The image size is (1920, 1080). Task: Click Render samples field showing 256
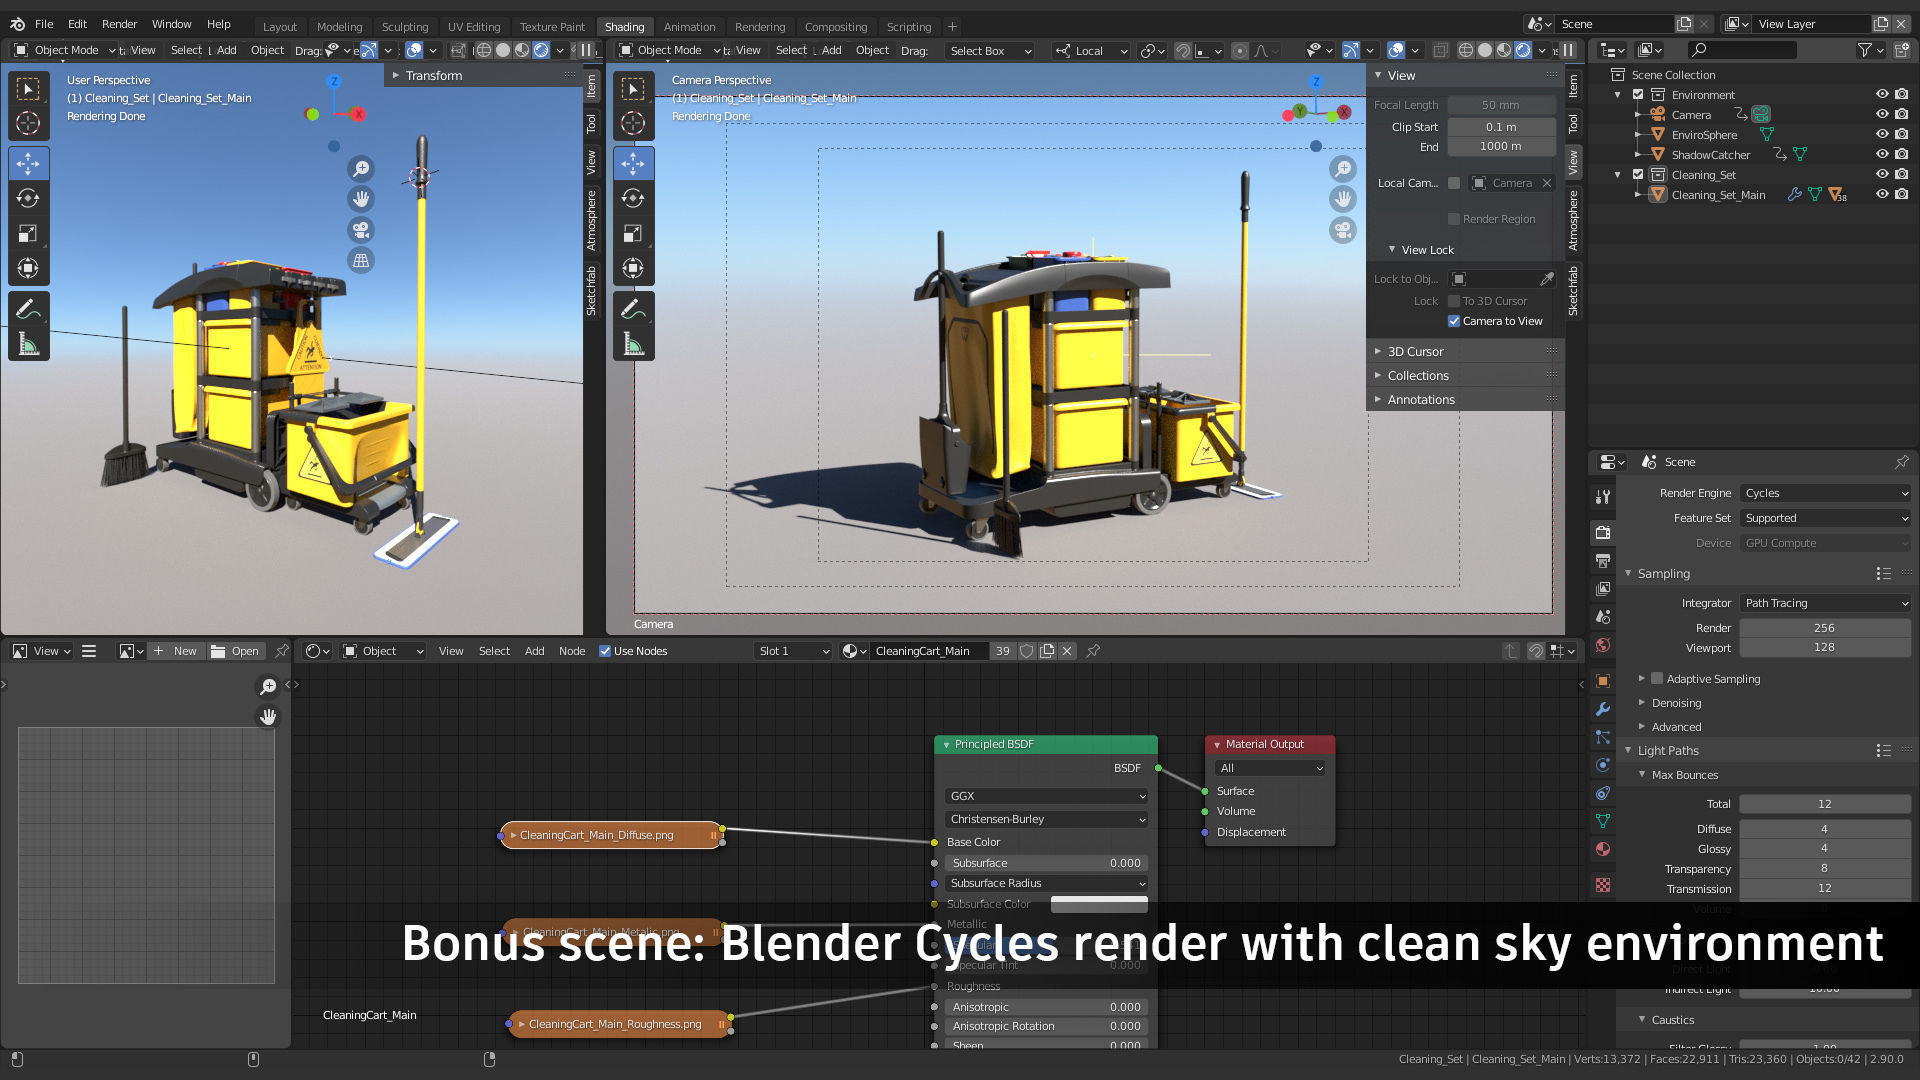[1825, 628]
